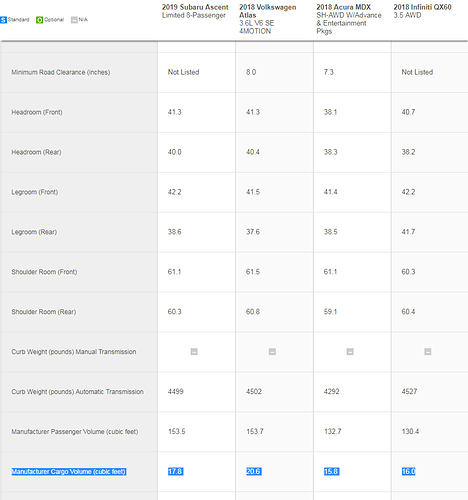Click the blue Standard legend icon
Screen dimensions: 468x500
[3, 20]
